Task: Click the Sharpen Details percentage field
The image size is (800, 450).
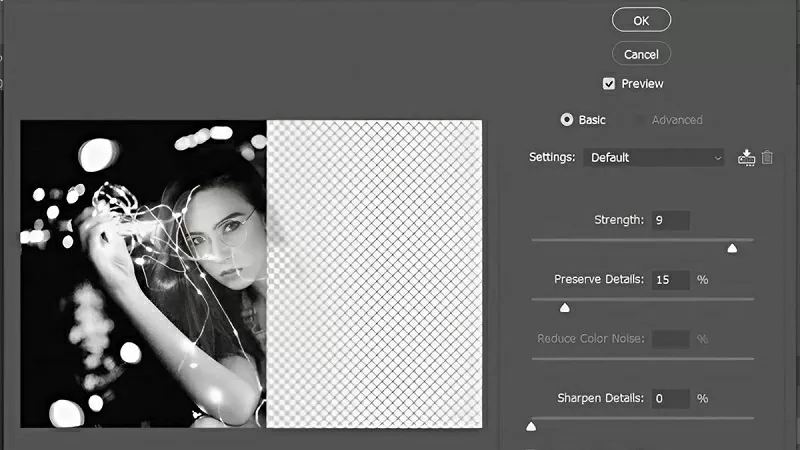Action: coord(670,399)
